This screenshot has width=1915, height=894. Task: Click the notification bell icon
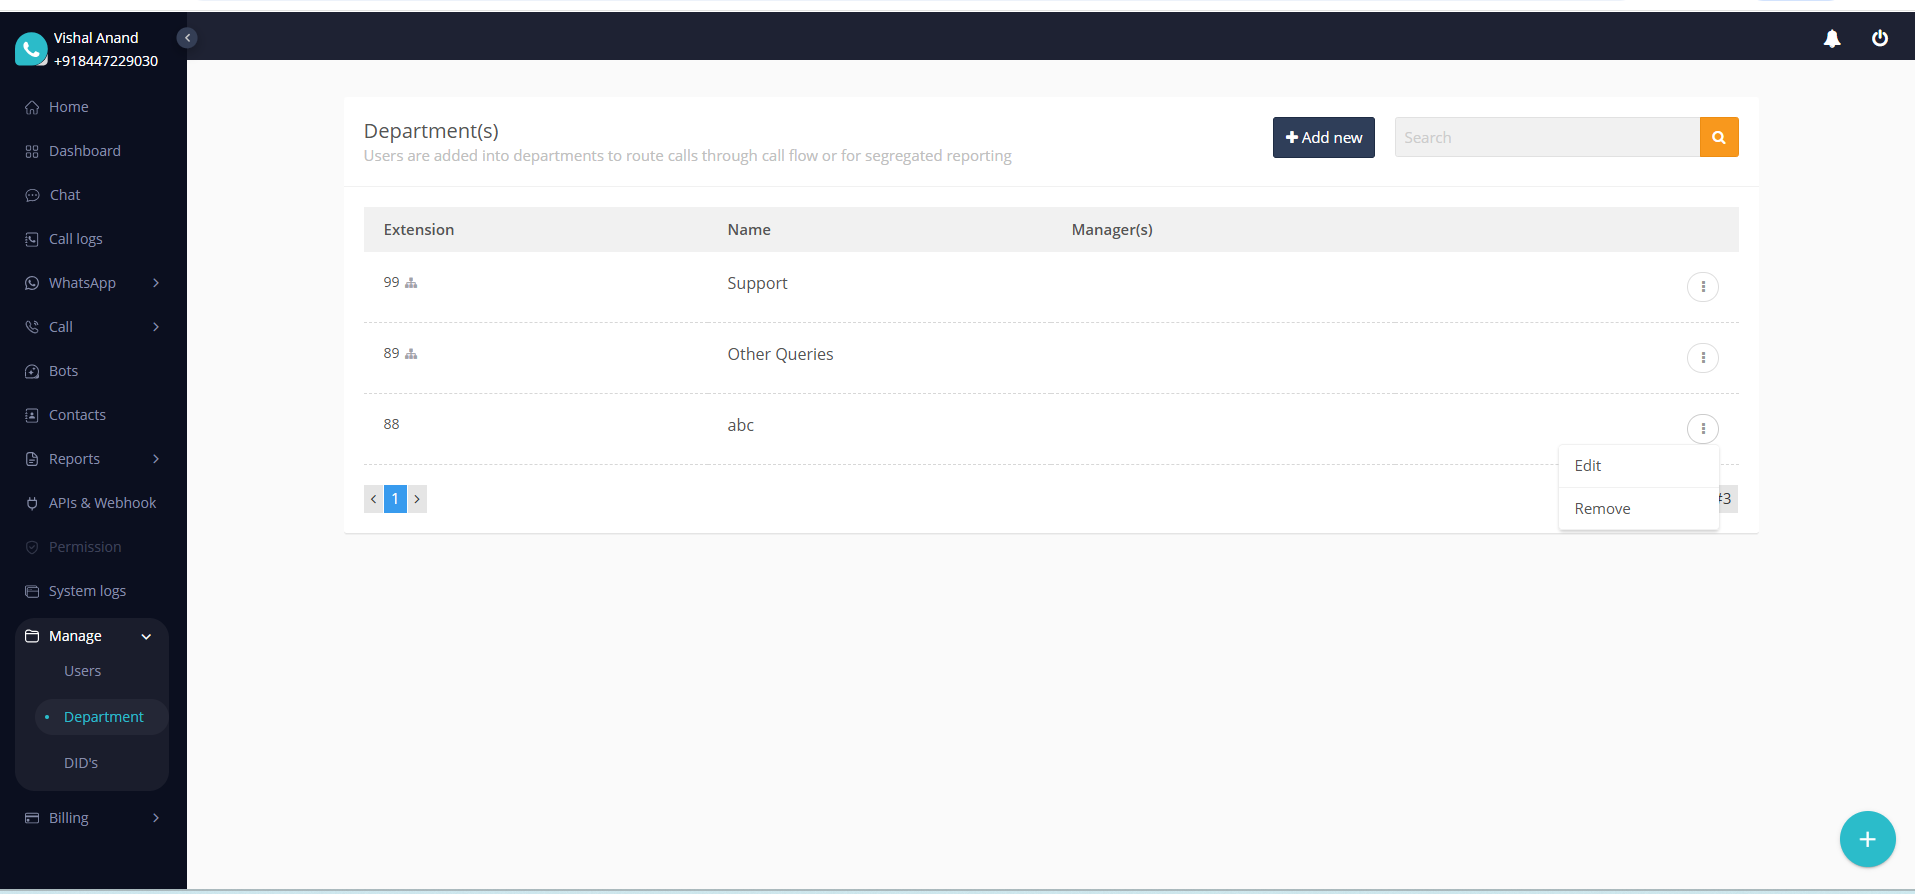point(1832,38)
